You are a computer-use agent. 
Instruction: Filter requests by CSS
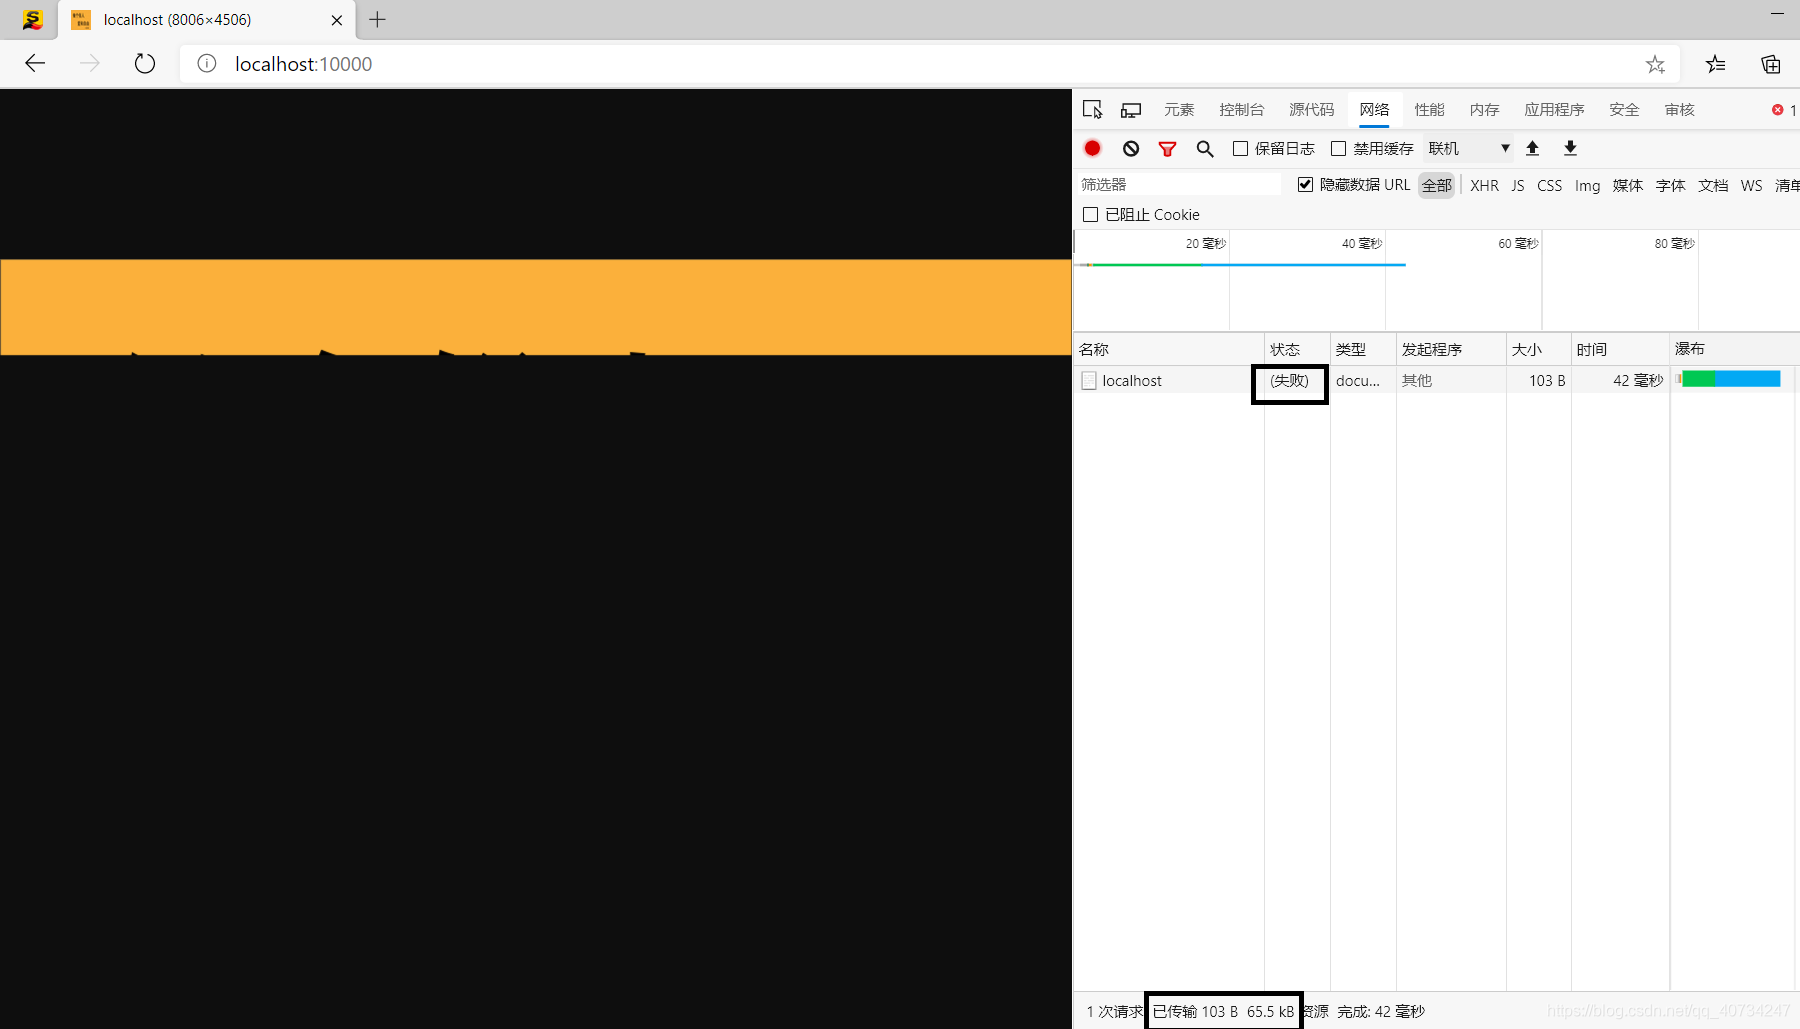coord(1549,185)
